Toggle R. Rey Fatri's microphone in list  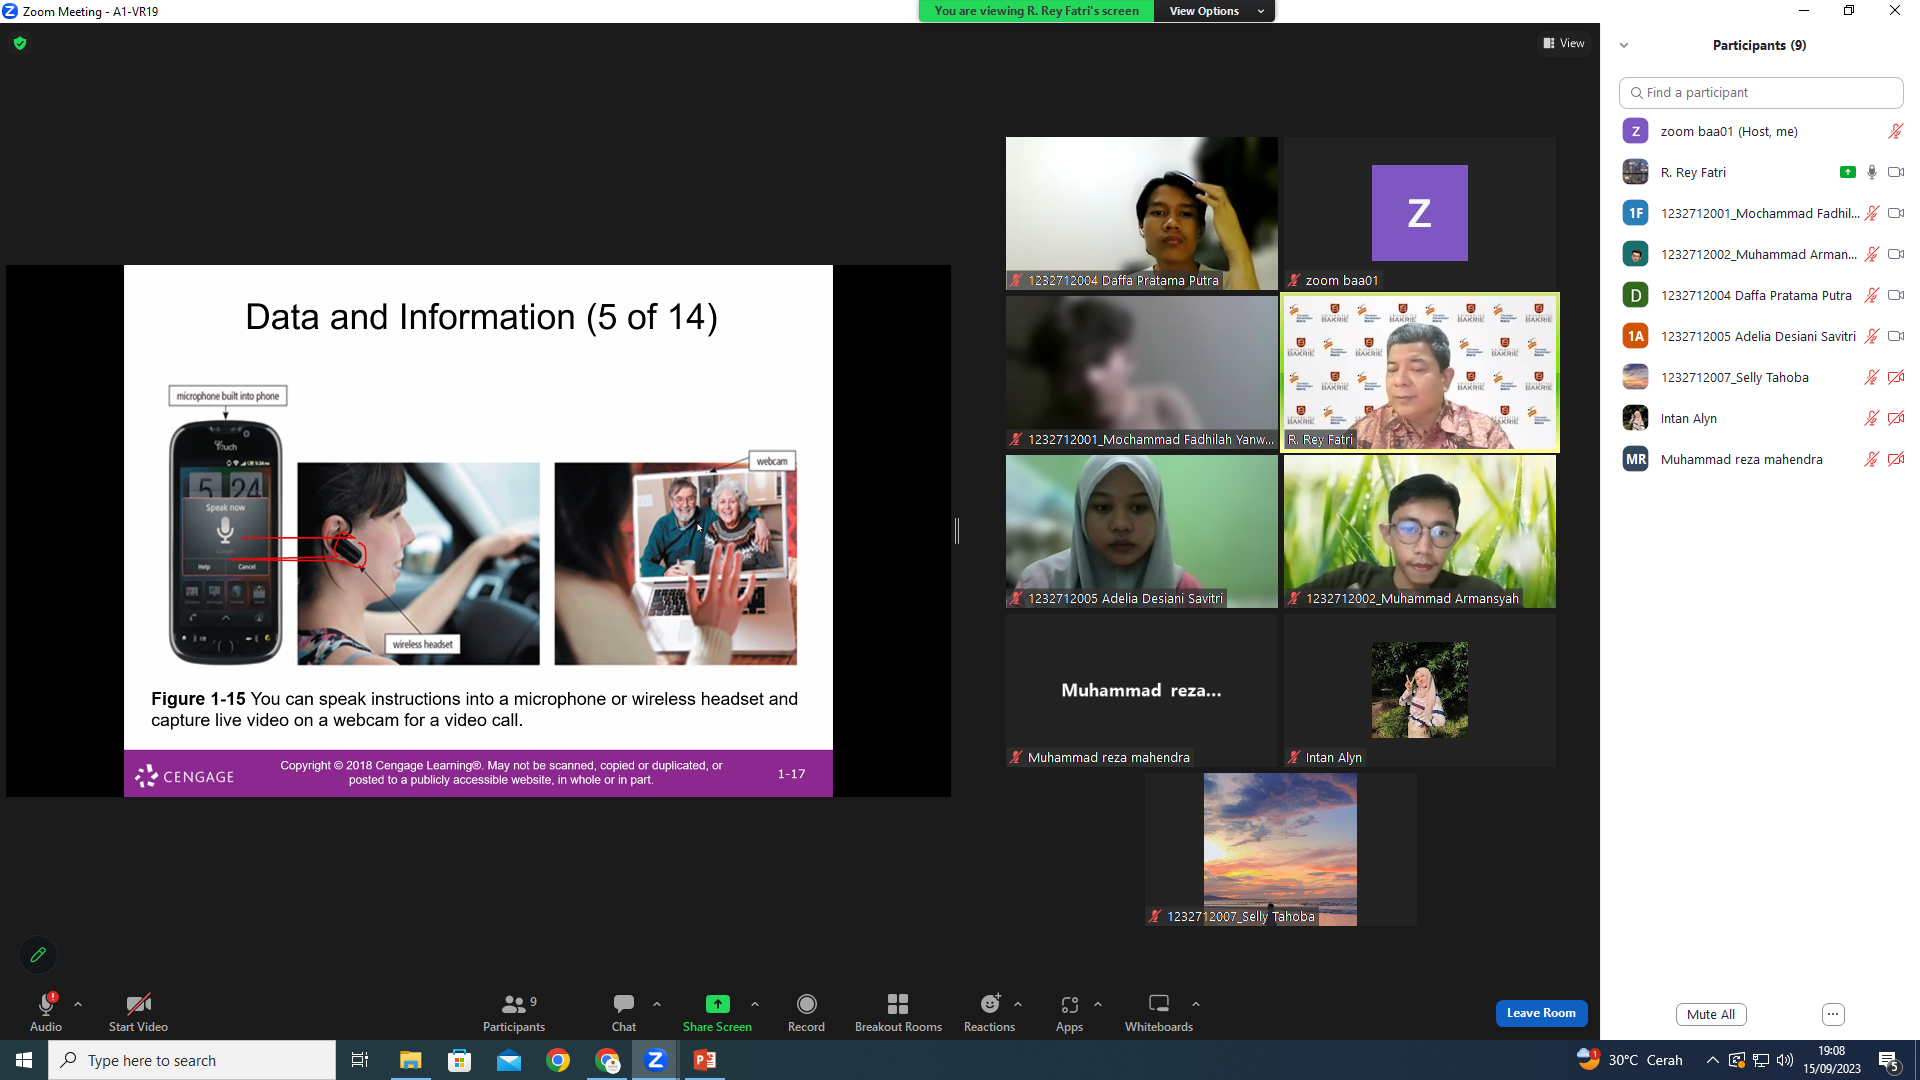[1872, 173]
